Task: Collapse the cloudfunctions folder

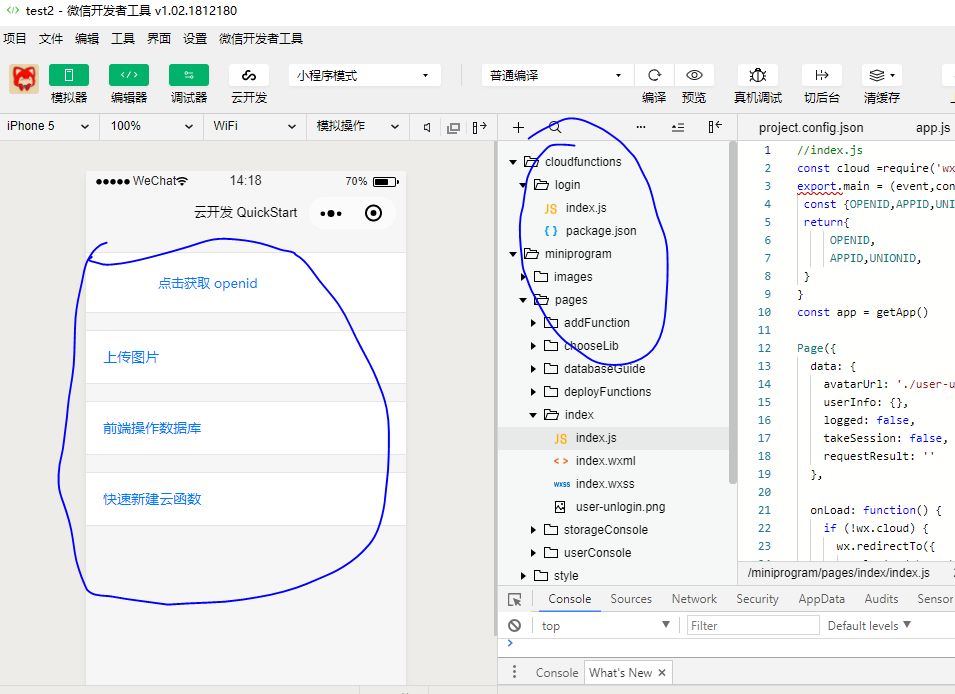Action: [513, 162]
